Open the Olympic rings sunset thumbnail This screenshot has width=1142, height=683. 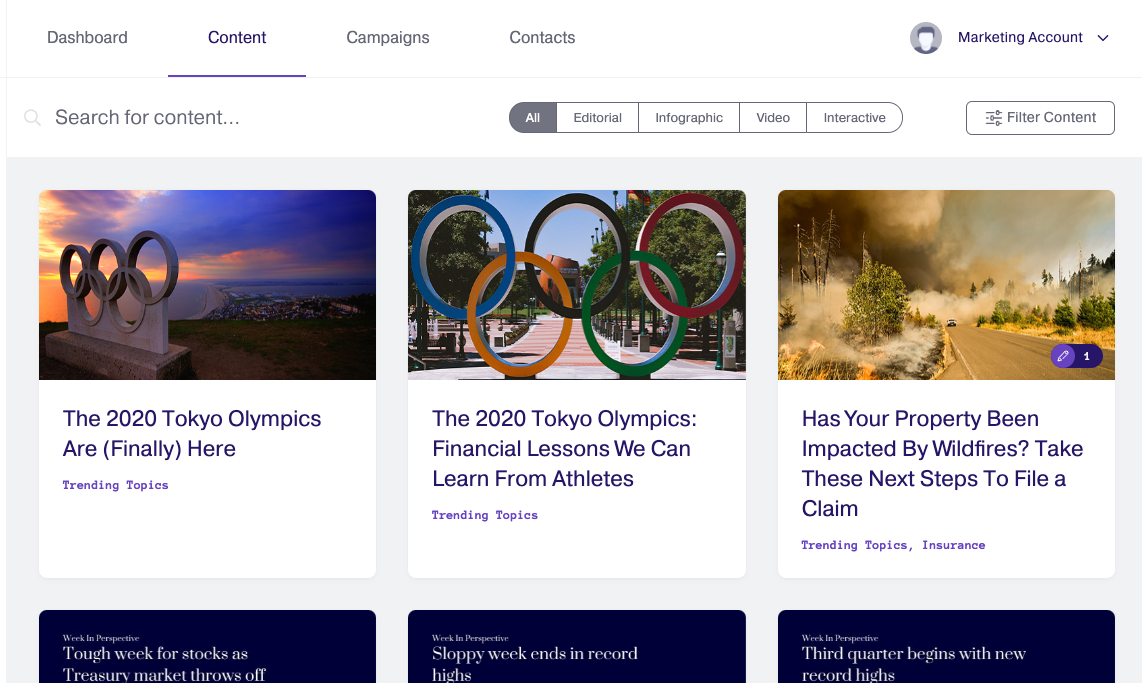[207, 285]
